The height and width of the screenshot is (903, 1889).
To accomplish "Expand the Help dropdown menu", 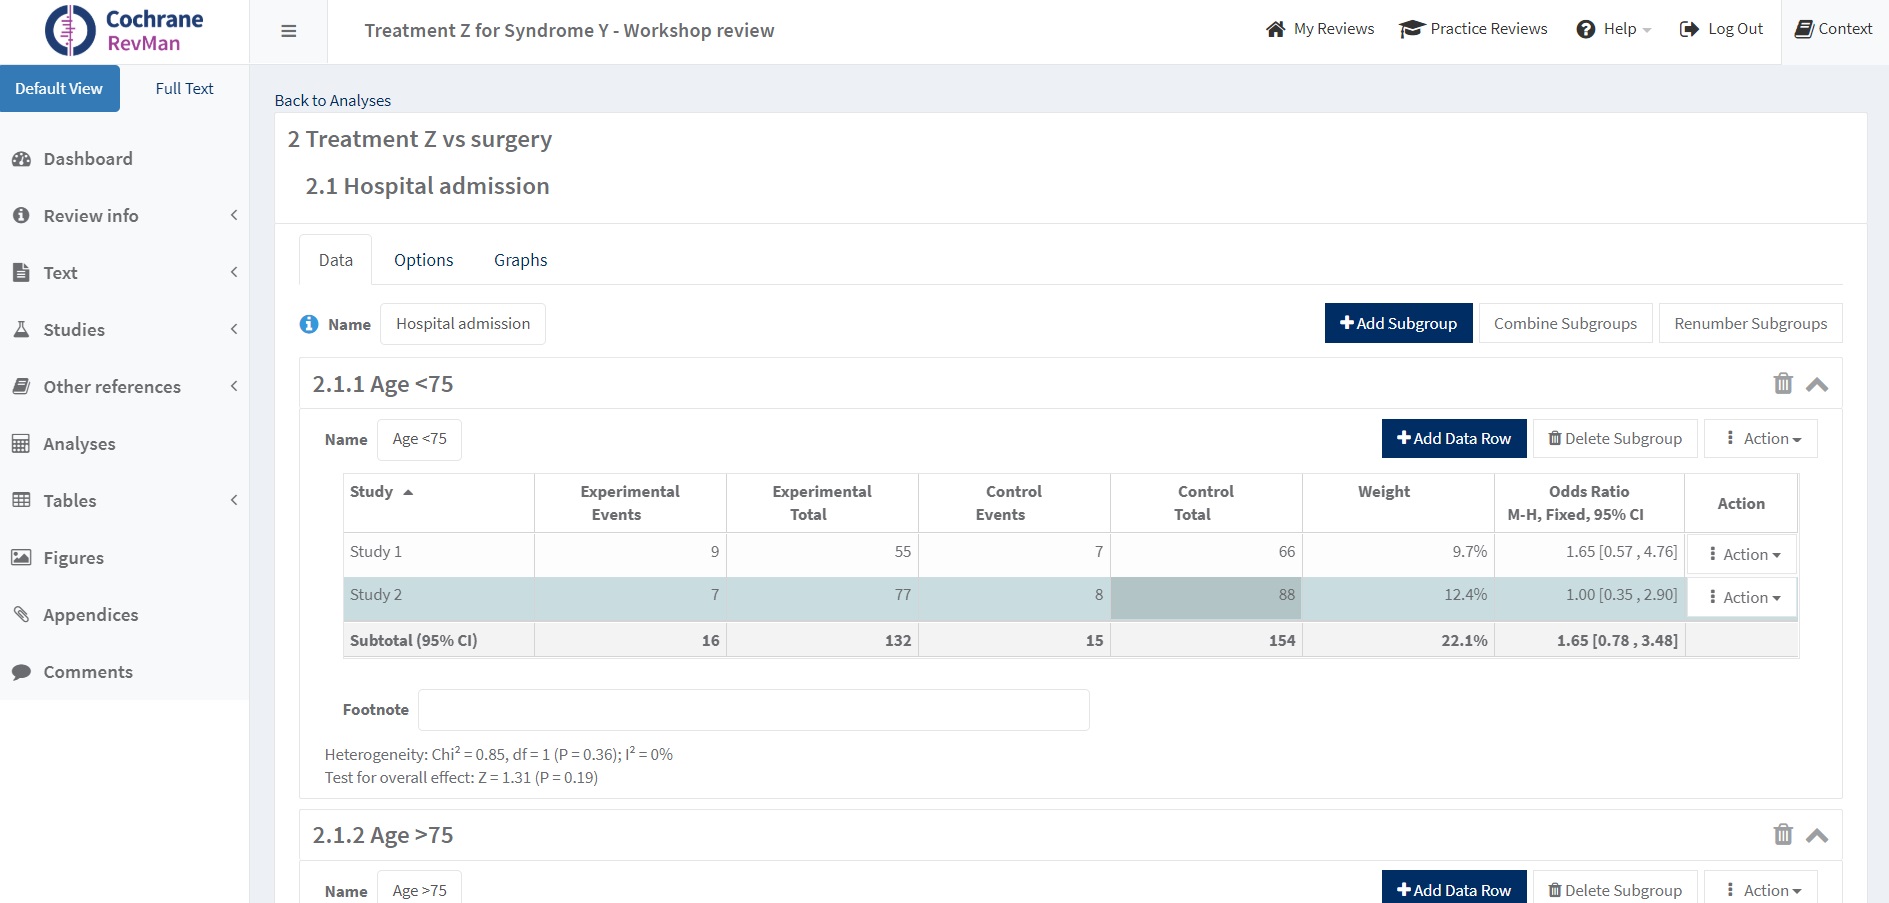I will click(x=1613, y=29).
